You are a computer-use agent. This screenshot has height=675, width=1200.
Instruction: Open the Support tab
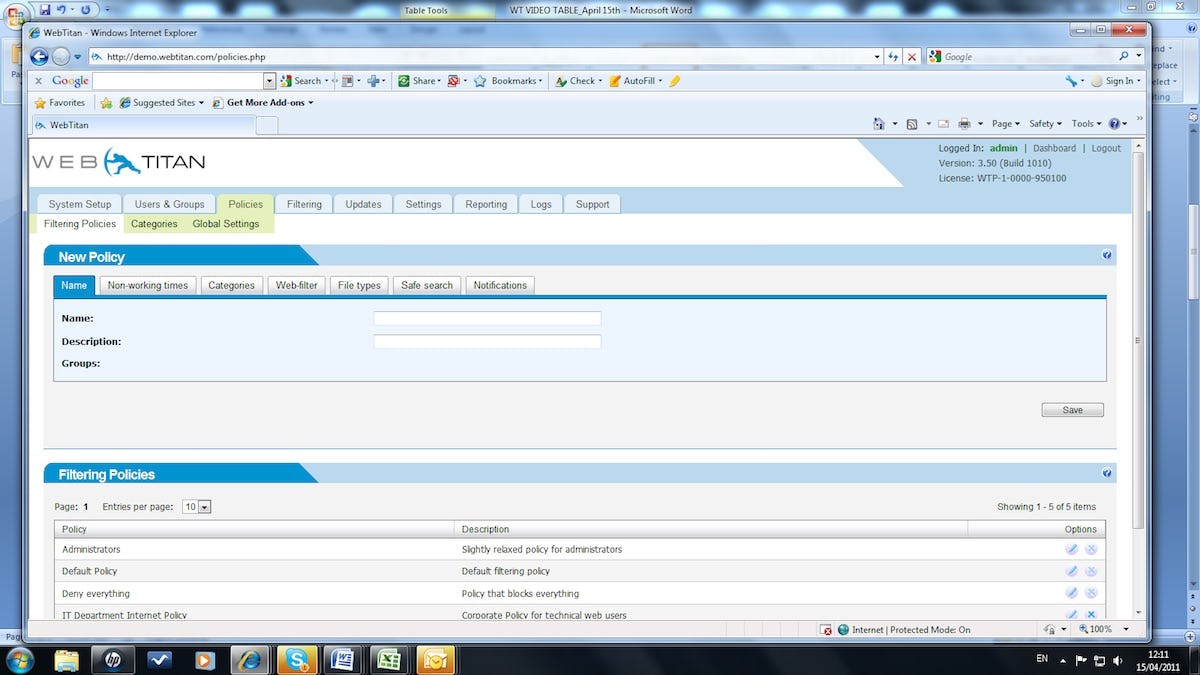click(x=592, y=204)
